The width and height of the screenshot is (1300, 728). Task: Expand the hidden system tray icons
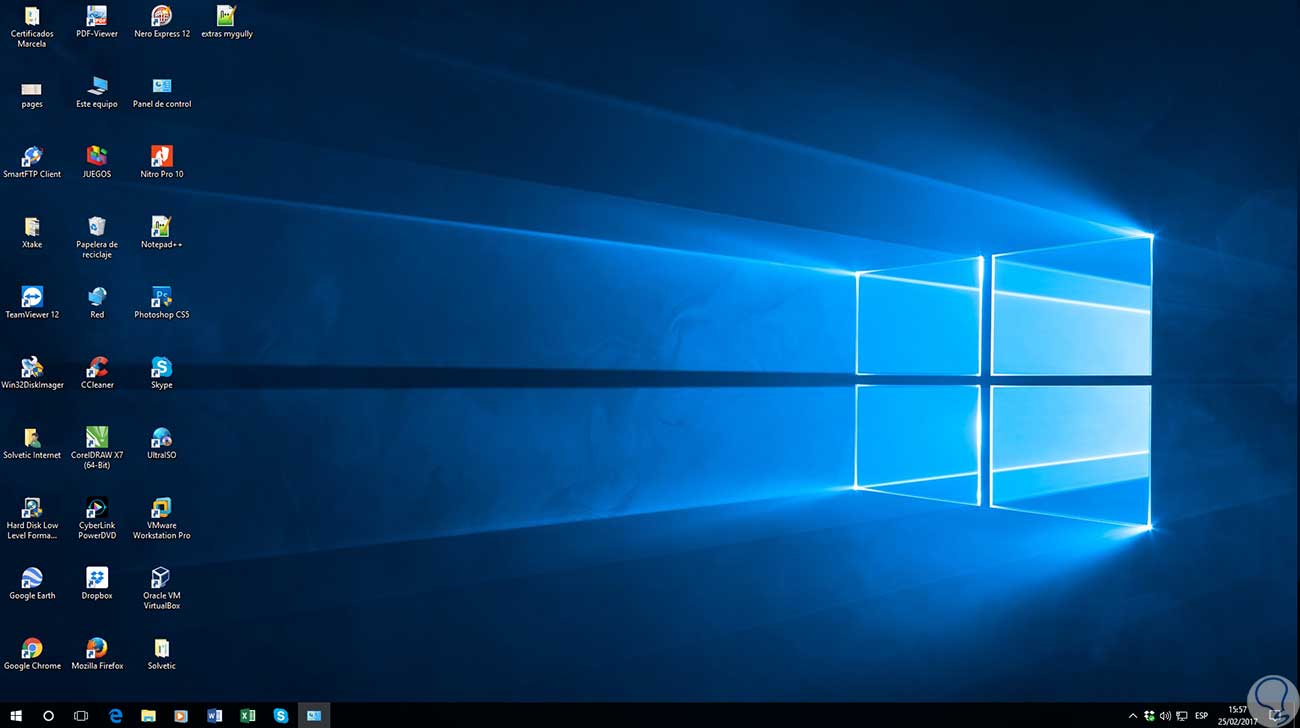click(1132, 716)
